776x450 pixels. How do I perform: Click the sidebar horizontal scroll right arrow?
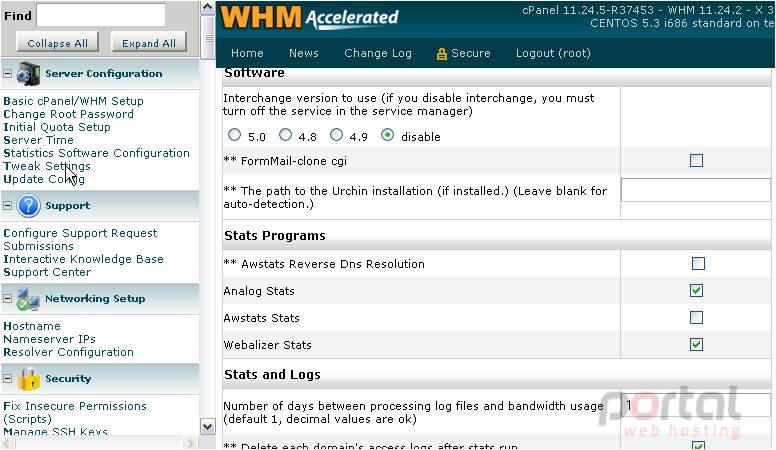pos(190,443)
